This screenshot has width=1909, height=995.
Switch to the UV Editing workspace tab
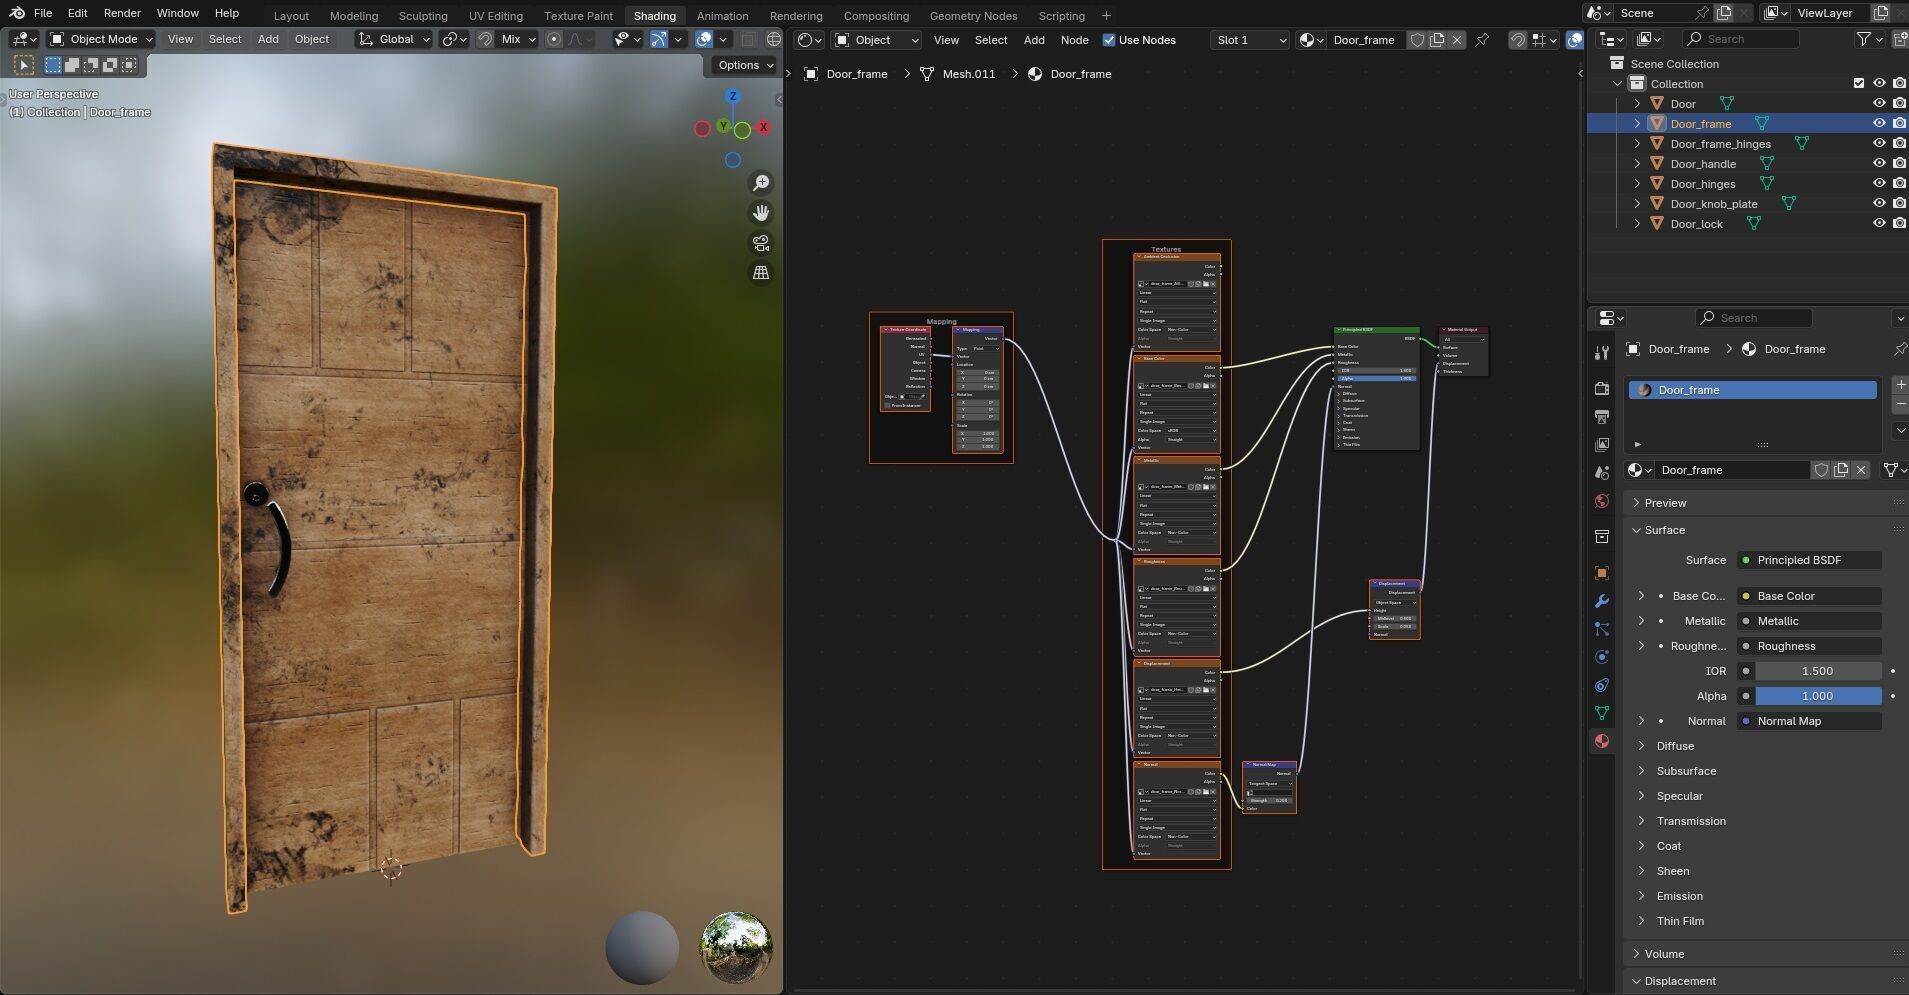pos(496,15)
